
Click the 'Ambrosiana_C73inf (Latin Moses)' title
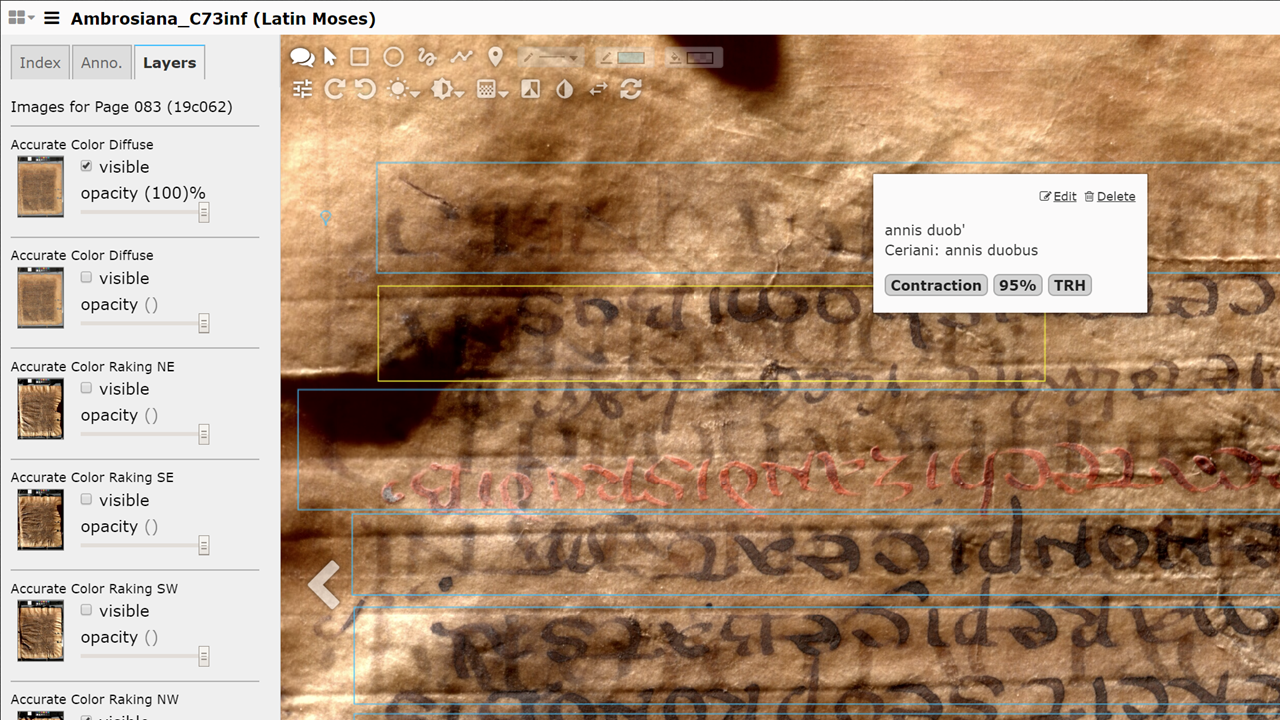coord(223,18)
